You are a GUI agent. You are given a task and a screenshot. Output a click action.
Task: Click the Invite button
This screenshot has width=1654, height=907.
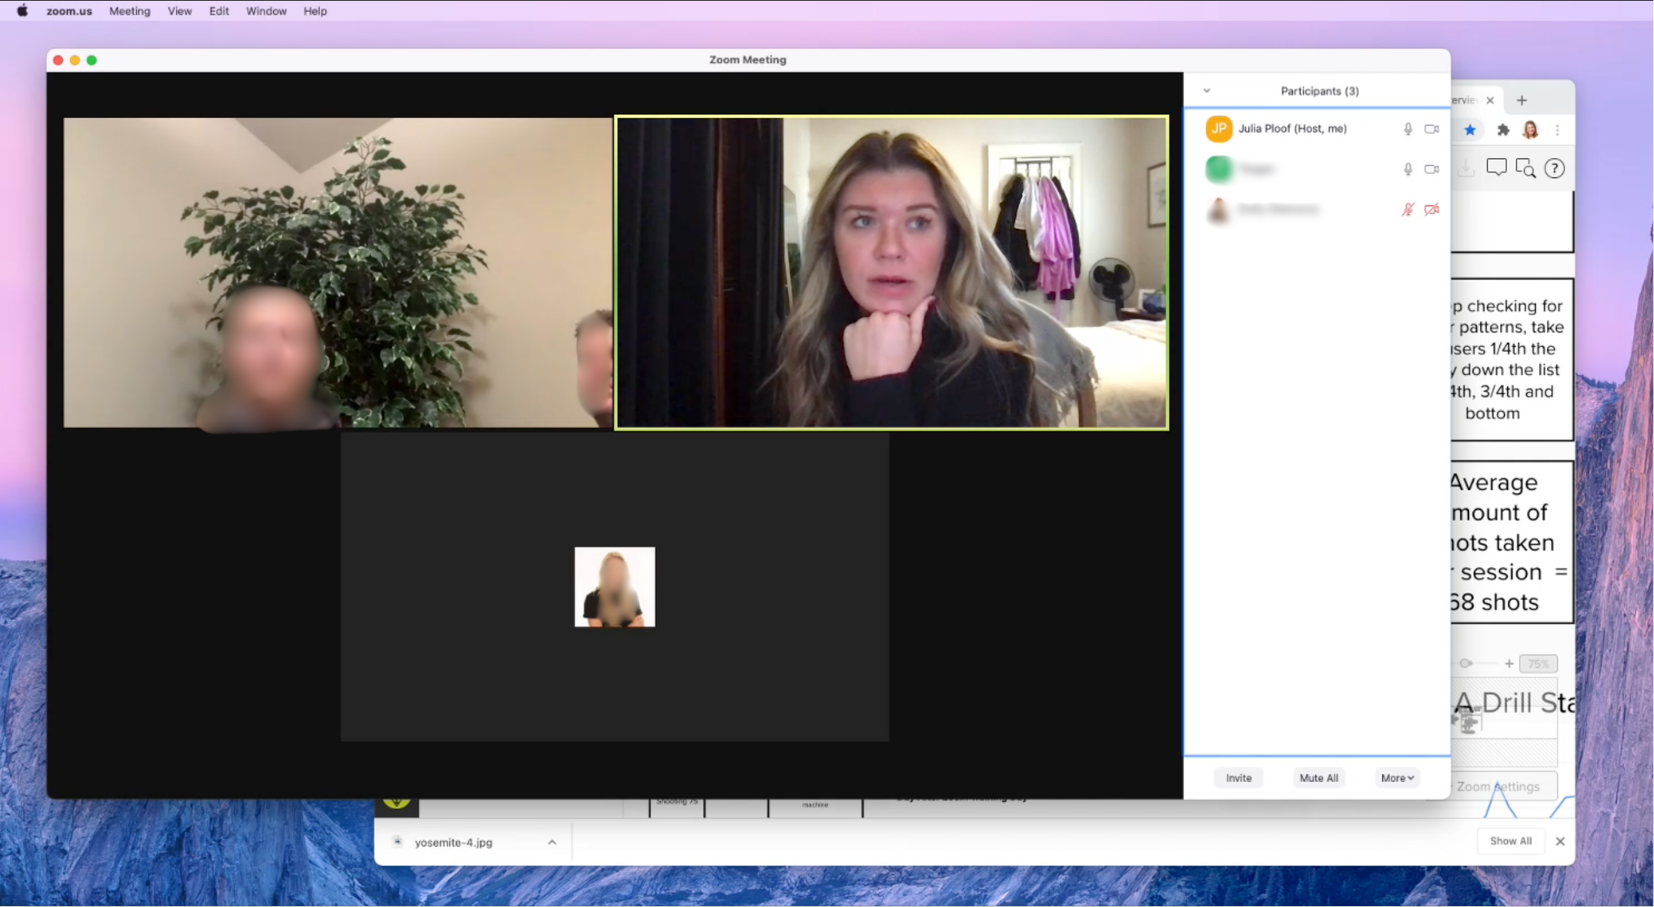point(1239,778)
